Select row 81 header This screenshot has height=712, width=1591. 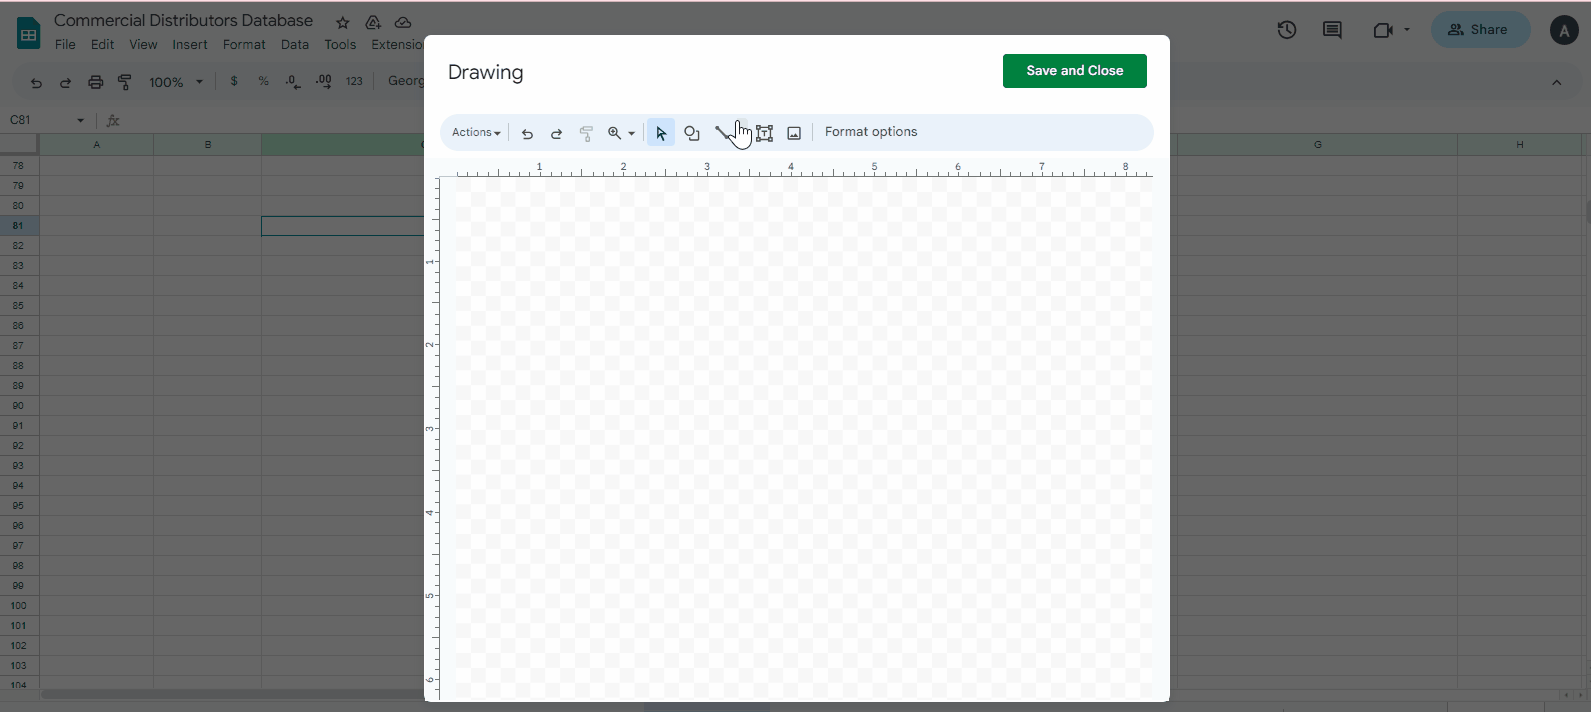(19, 226)
